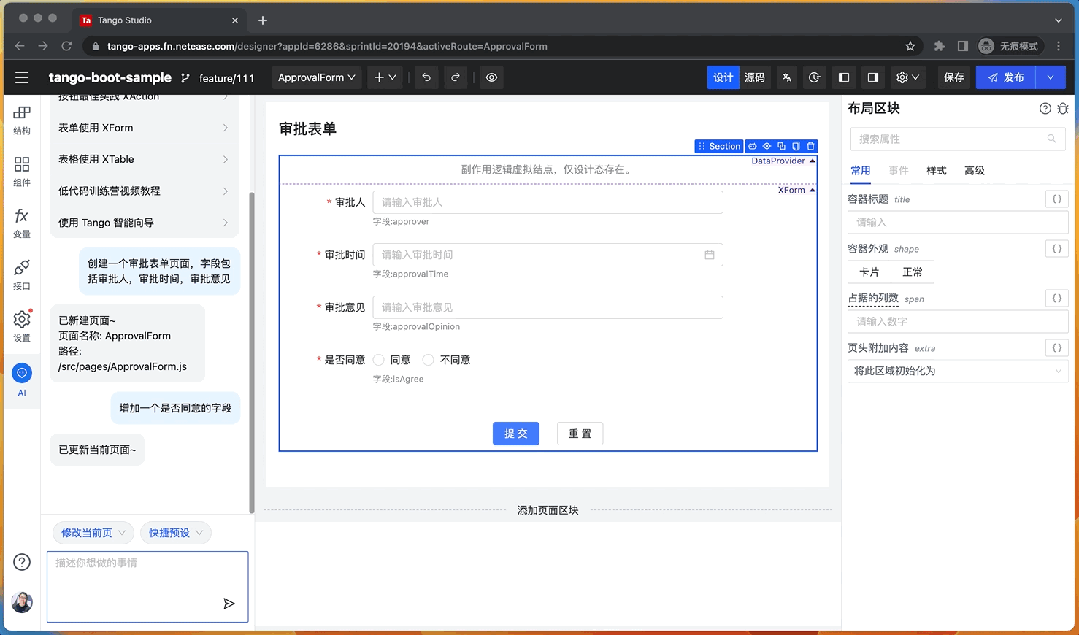Switch to 设计 design mode
This screenshot has height=635, width=1079.
pos(723,78)
